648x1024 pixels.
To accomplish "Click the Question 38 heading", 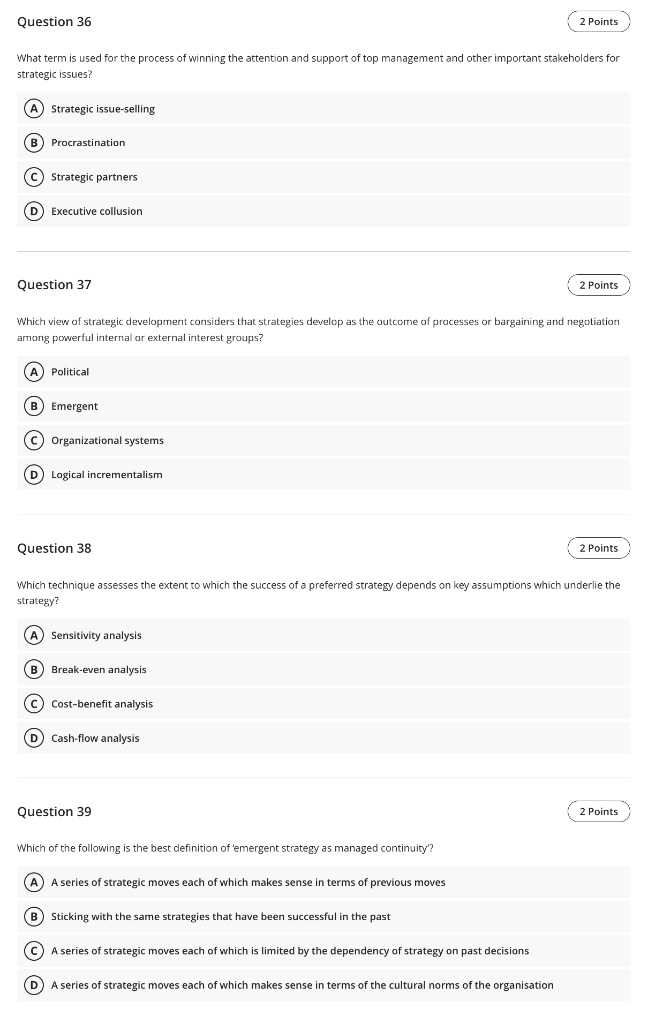I will (54, 548).
